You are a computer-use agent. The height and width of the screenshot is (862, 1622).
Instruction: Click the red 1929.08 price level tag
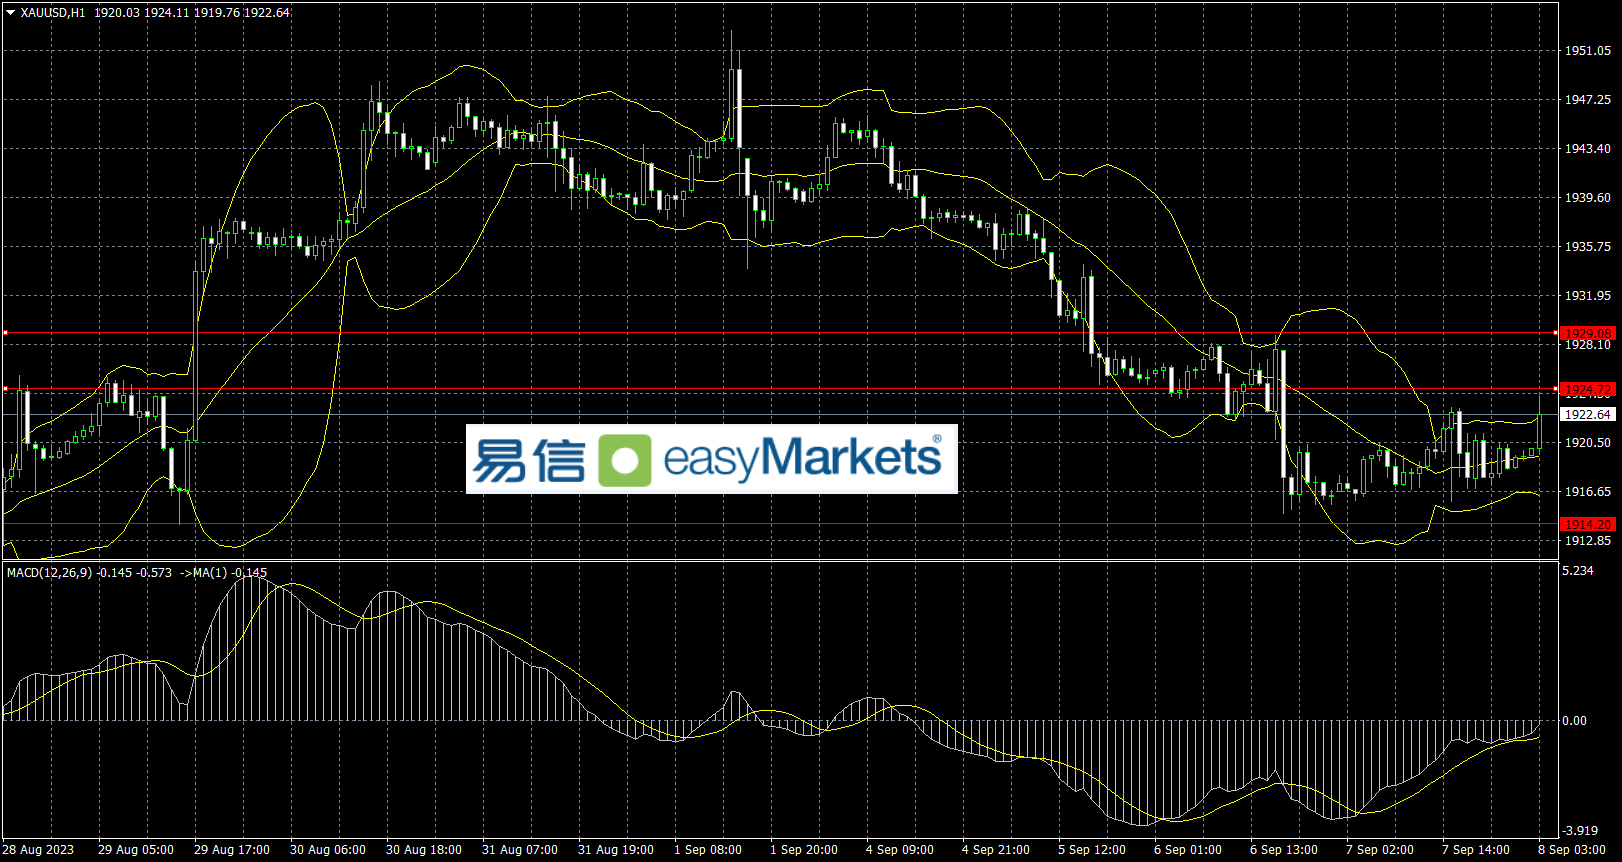1588,333
